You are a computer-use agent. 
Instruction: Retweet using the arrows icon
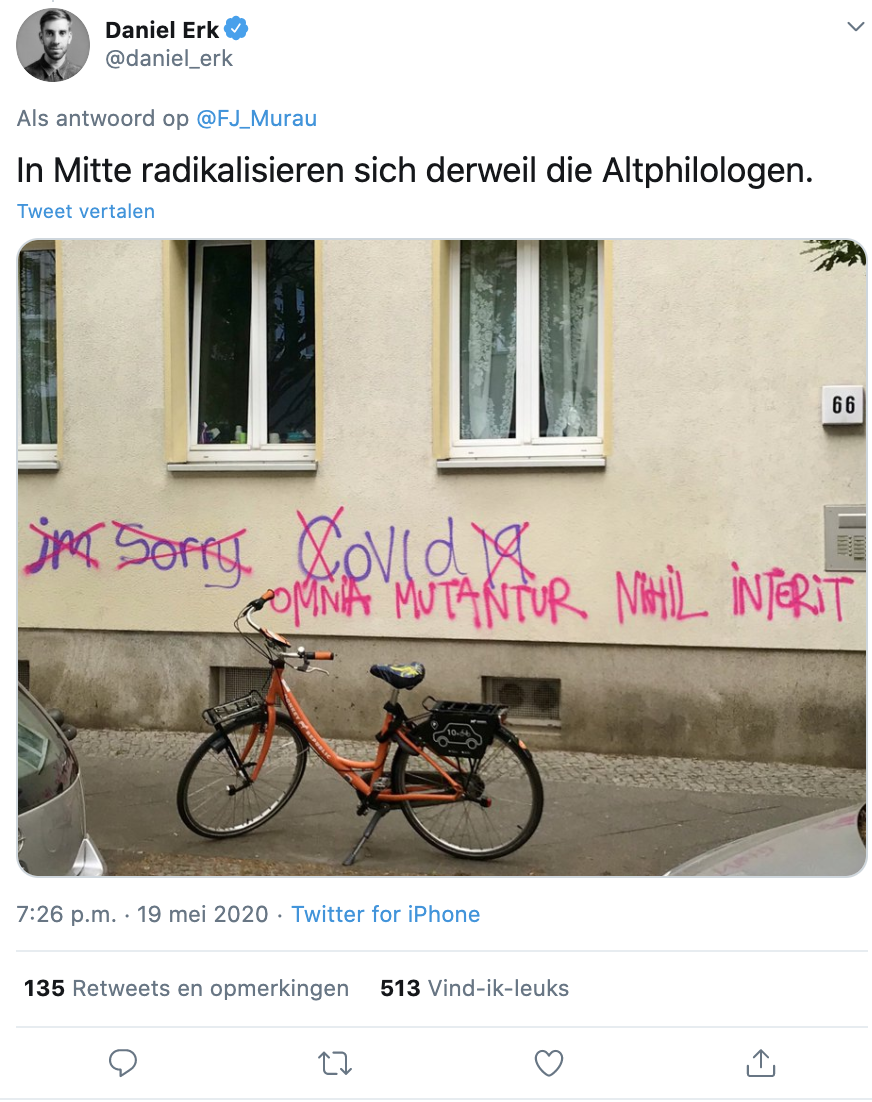(335, 1063)
